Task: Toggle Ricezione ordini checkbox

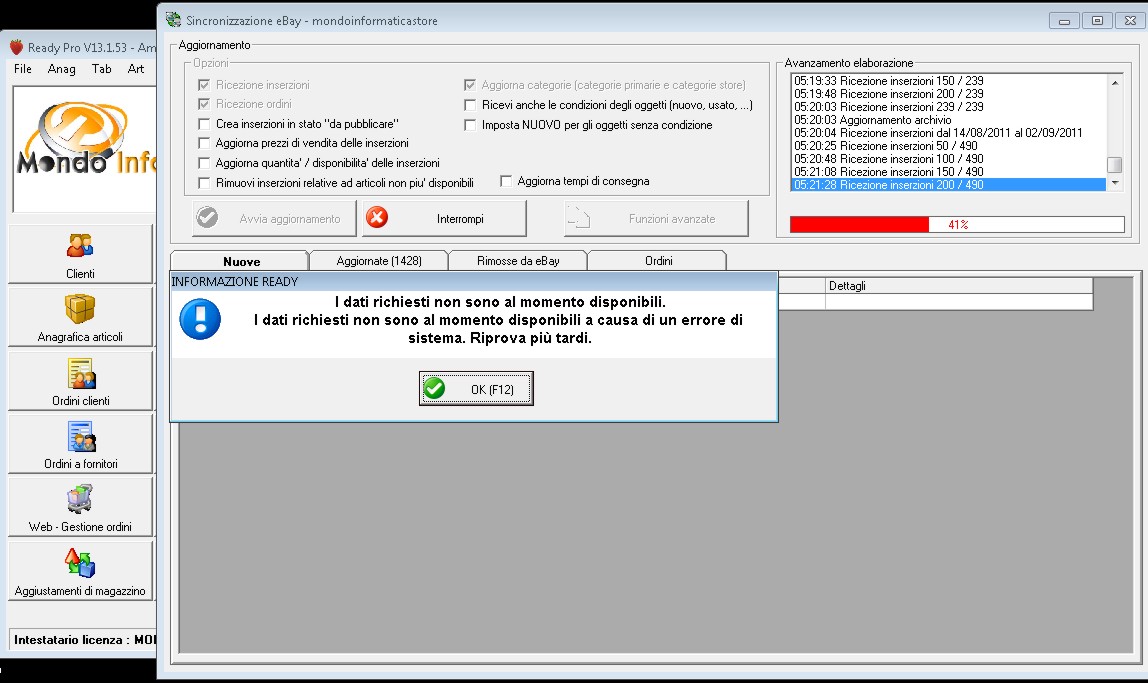Action: (204, 104)
